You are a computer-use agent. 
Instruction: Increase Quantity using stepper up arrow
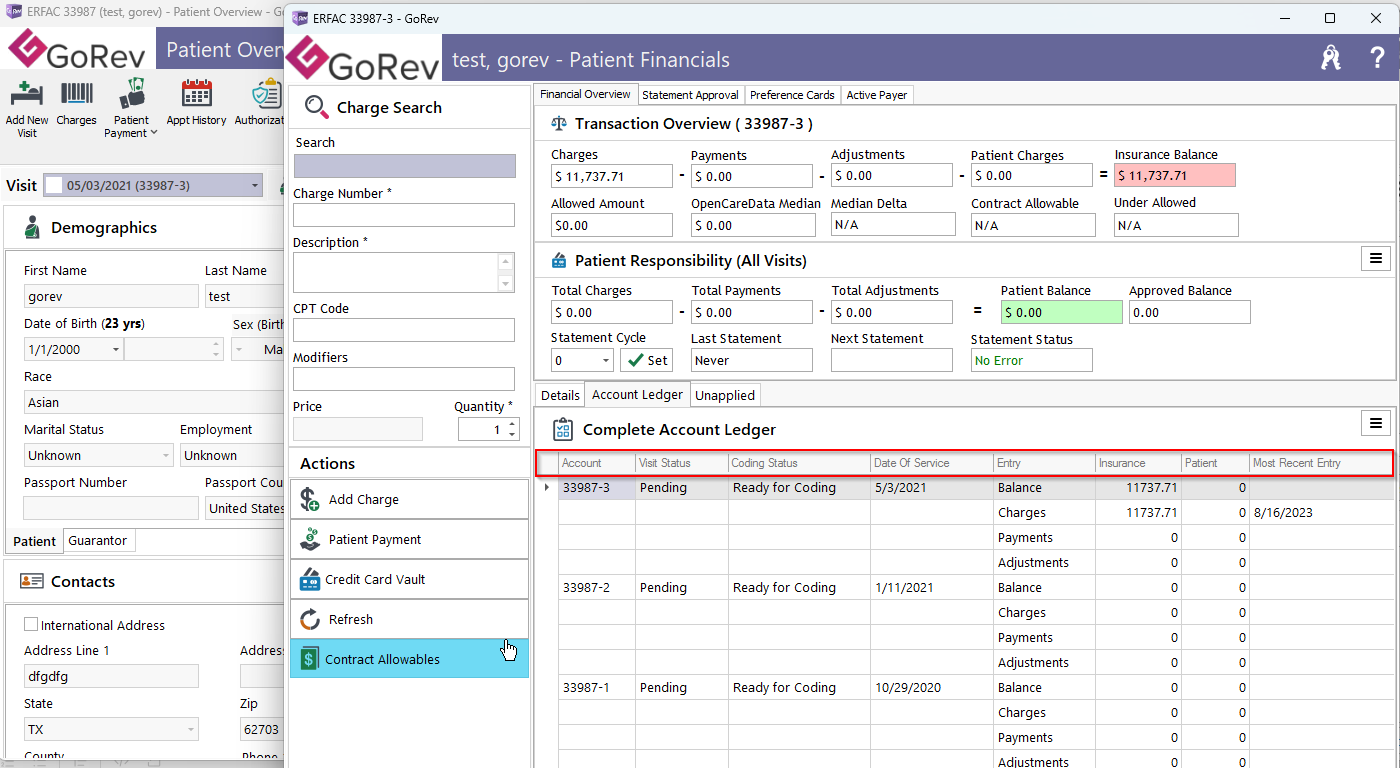click(x=513, y=424)
